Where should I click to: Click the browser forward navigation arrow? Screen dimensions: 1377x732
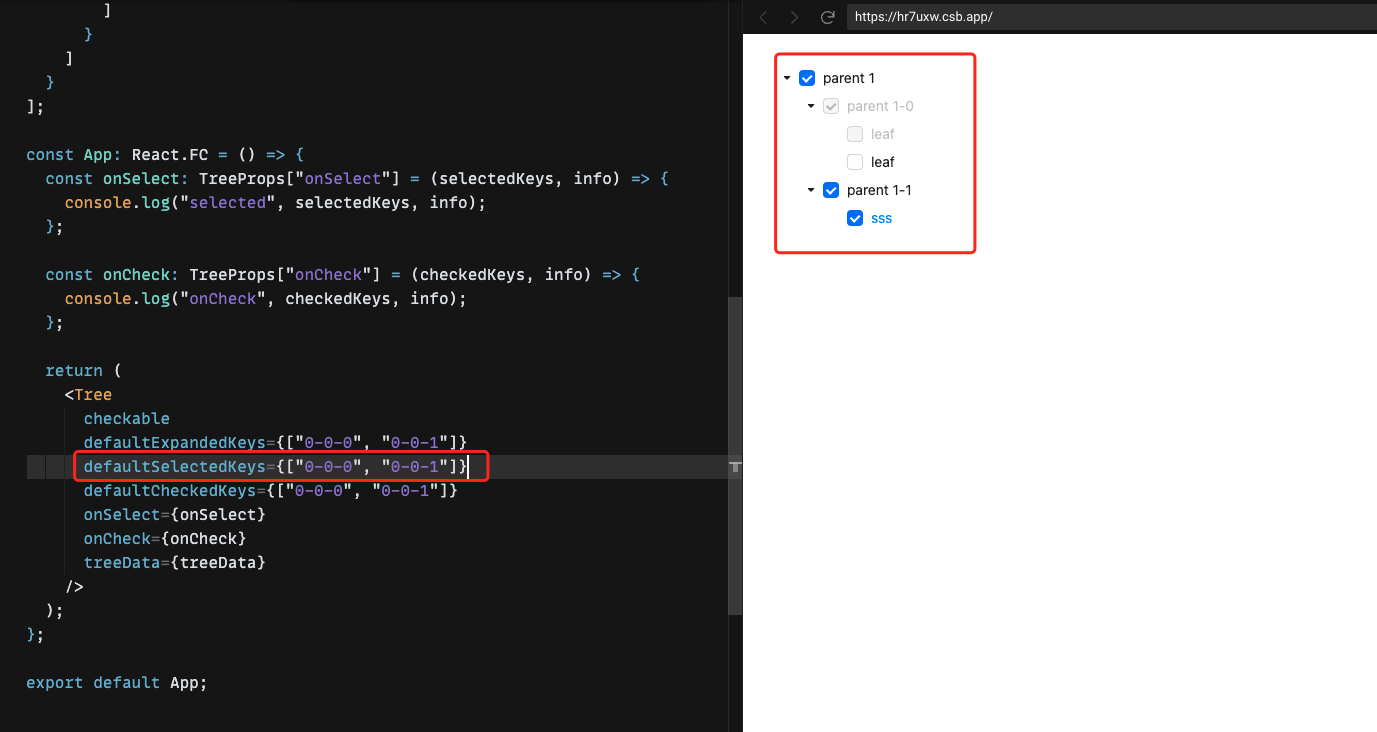click(795, 17)
